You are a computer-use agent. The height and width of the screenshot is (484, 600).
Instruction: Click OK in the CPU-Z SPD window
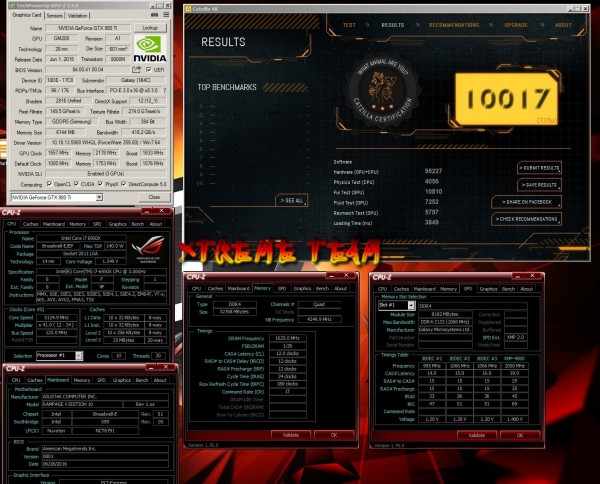pyautogui.click(x=520, y=435)
